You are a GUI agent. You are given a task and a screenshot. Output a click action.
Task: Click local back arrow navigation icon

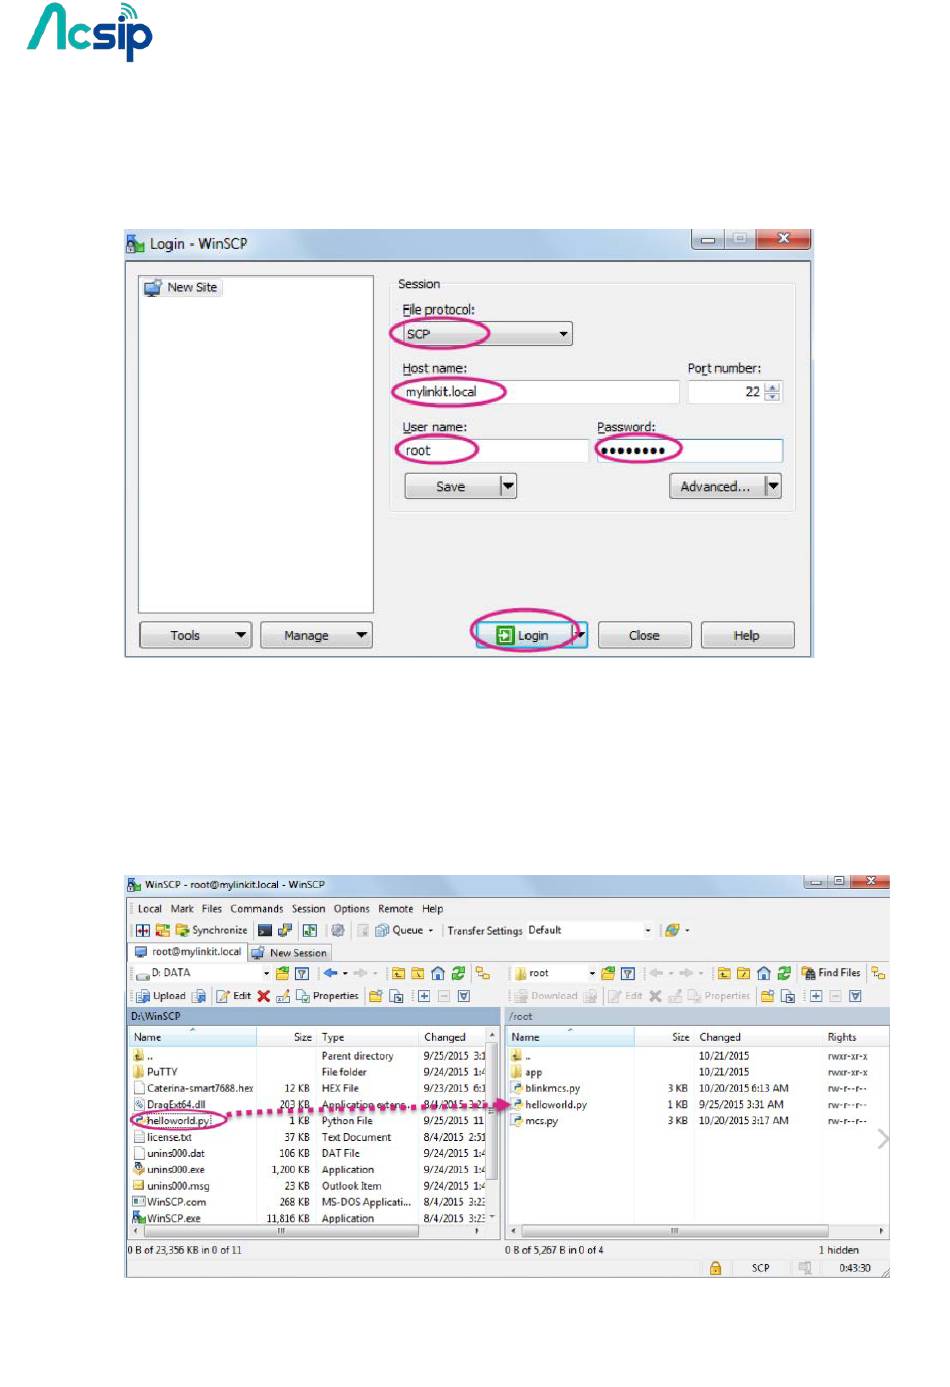pyautogui.click(x=330, y=973)
